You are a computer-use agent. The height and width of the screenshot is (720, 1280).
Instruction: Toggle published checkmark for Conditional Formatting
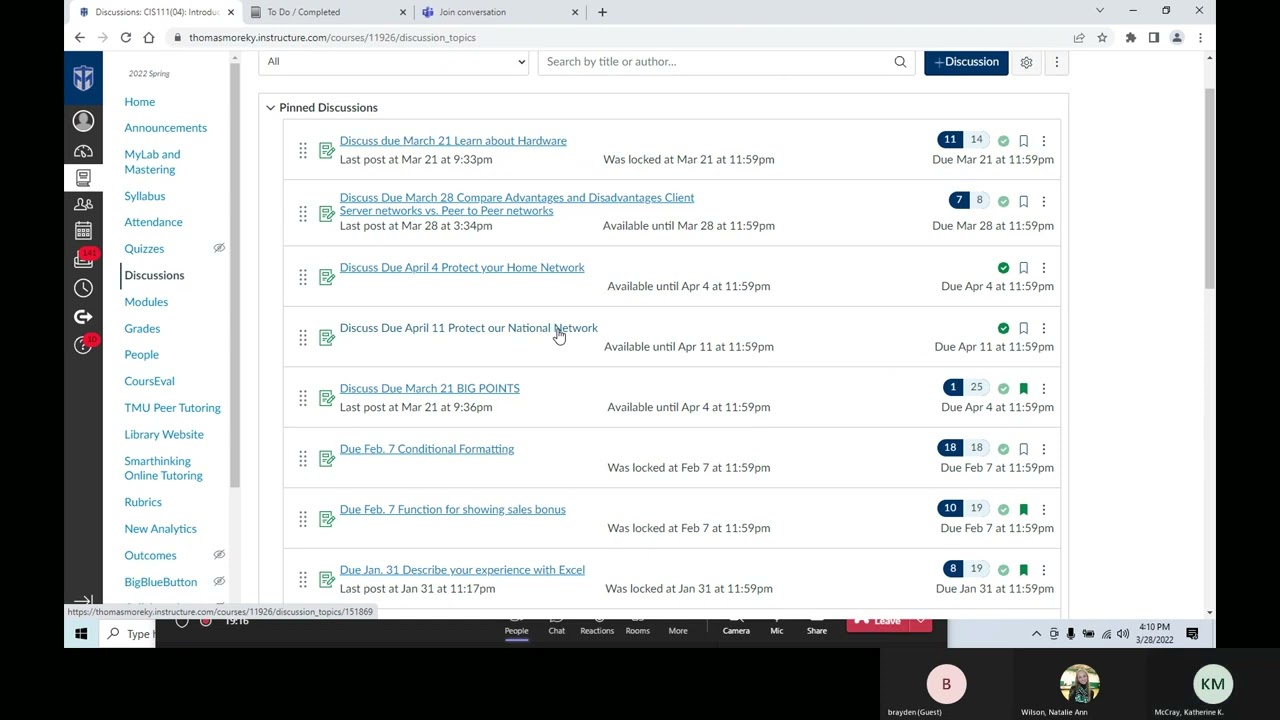pos(1003,449)
